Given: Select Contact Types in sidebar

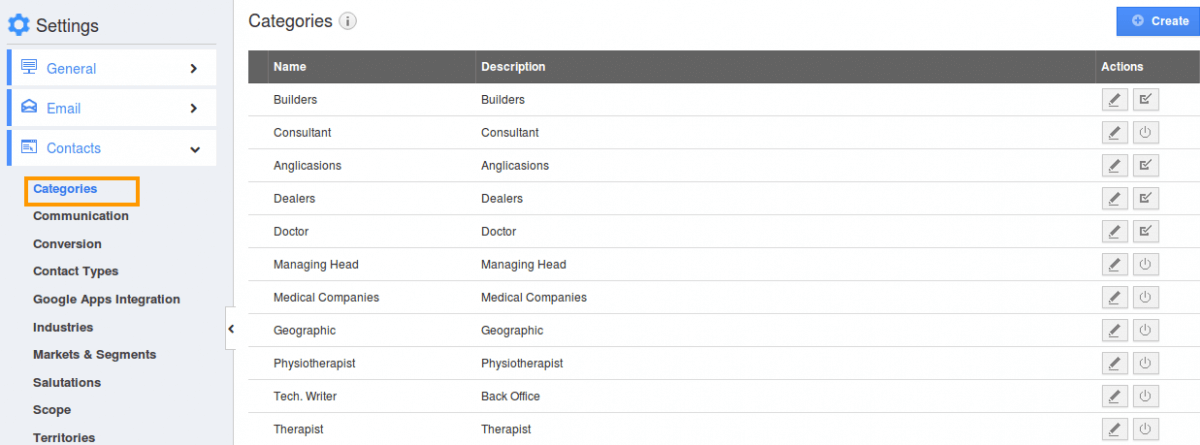Looking at the screenshot, I should coord(76,271).
